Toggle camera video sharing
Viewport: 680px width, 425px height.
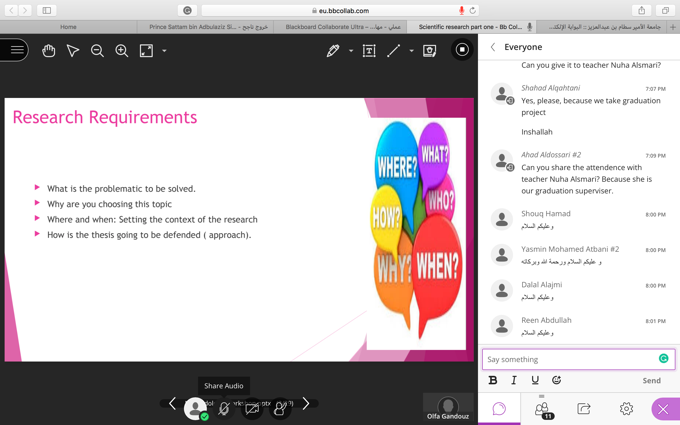pyautogui.click(x=252, y=407)
